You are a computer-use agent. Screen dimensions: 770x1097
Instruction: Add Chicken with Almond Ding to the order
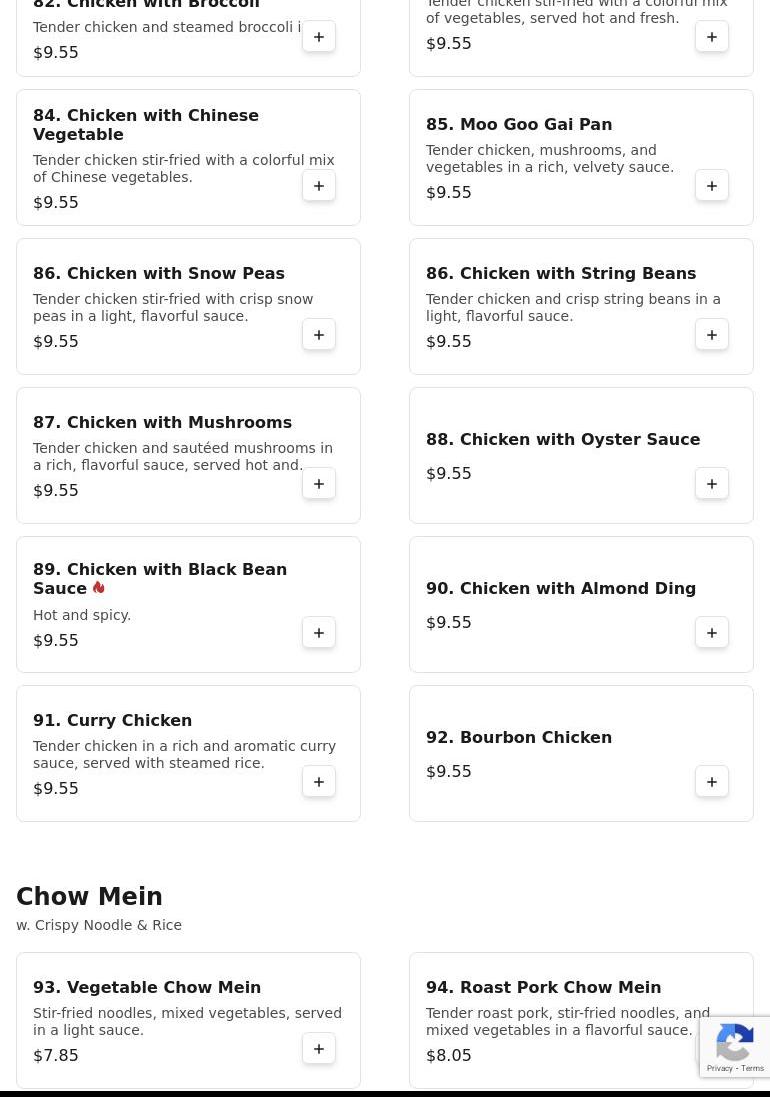(x=712, y=633)
